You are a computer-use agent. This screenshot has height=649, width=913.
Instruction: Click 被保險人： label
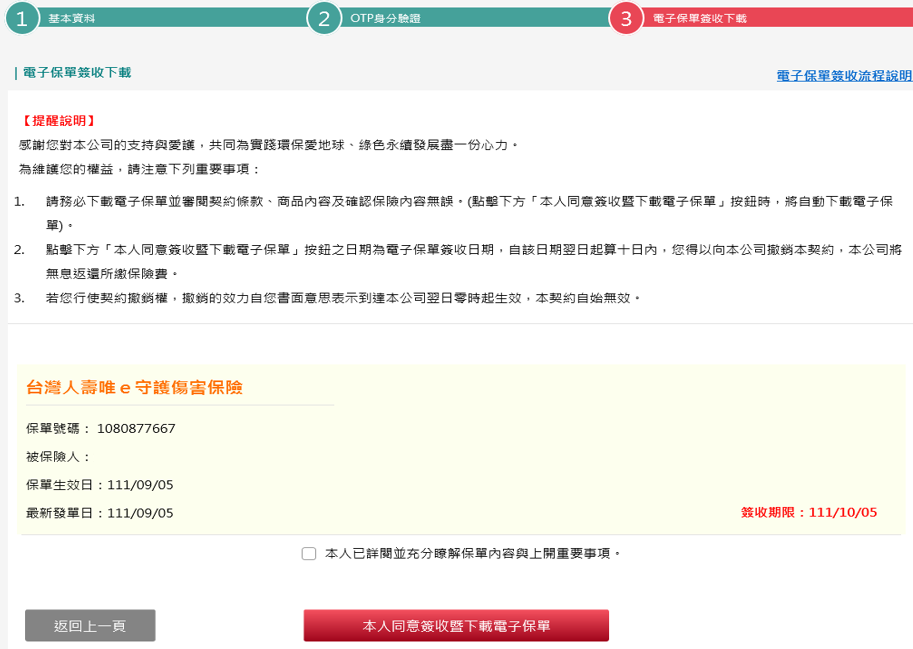pyautogui.click(x=59, y=457)
